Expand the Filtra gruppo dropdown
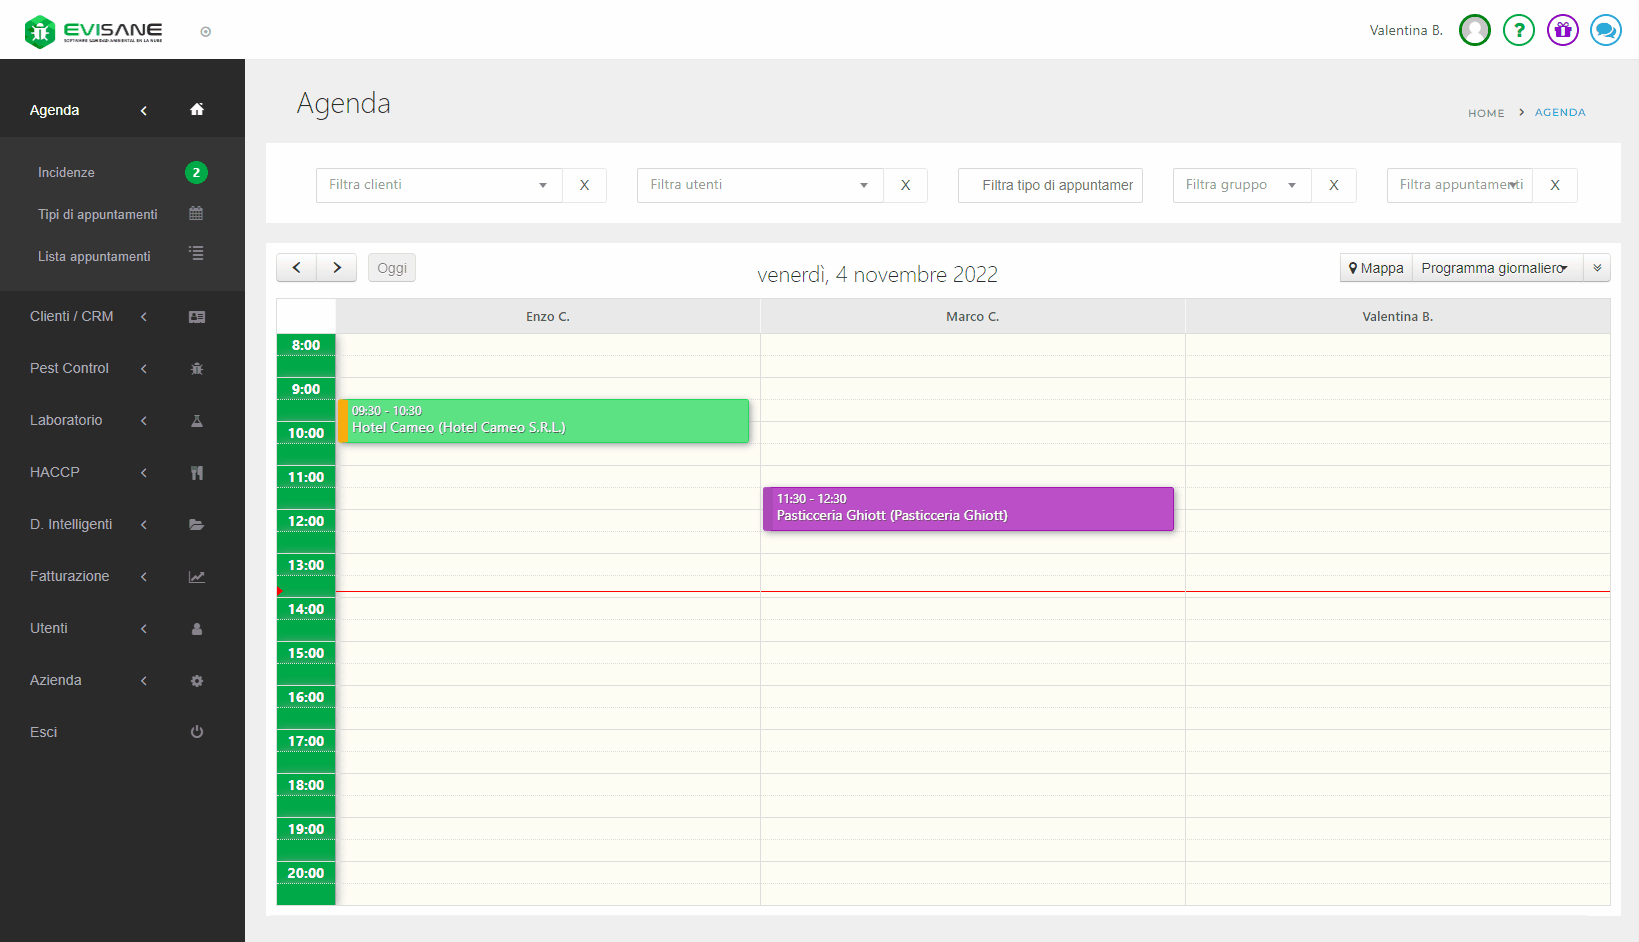The image size is (1639, 942). point(1241,185)
